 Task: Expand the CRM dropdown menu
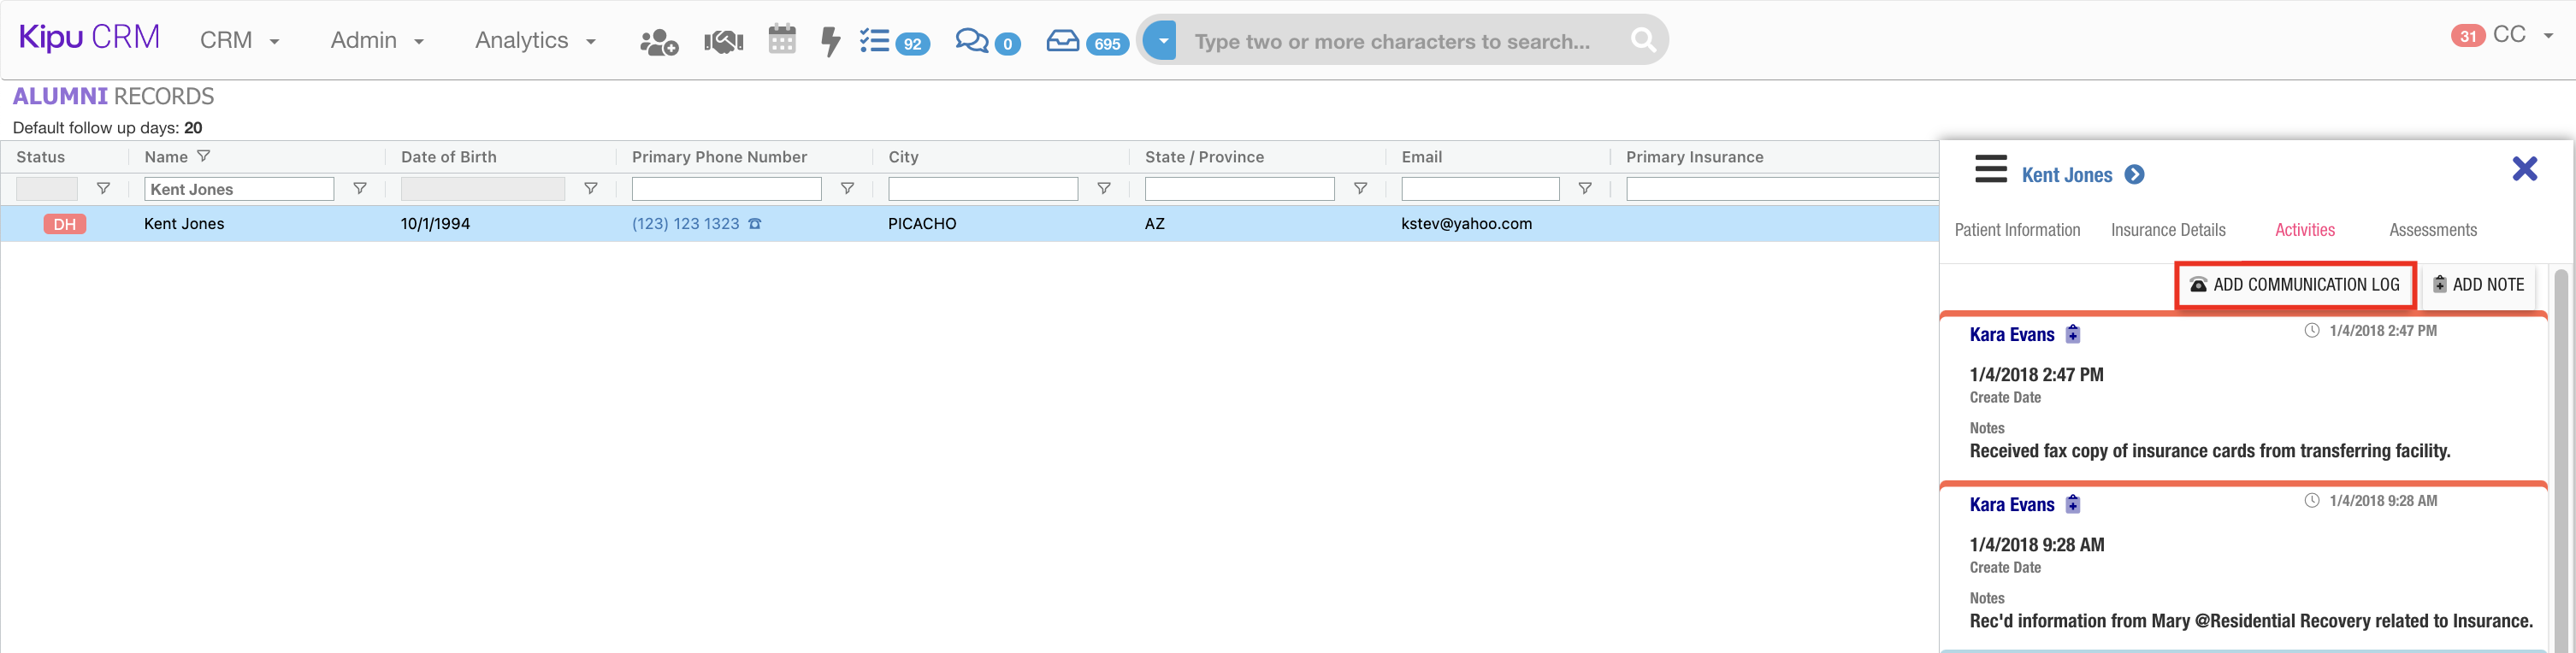[240, 41]
